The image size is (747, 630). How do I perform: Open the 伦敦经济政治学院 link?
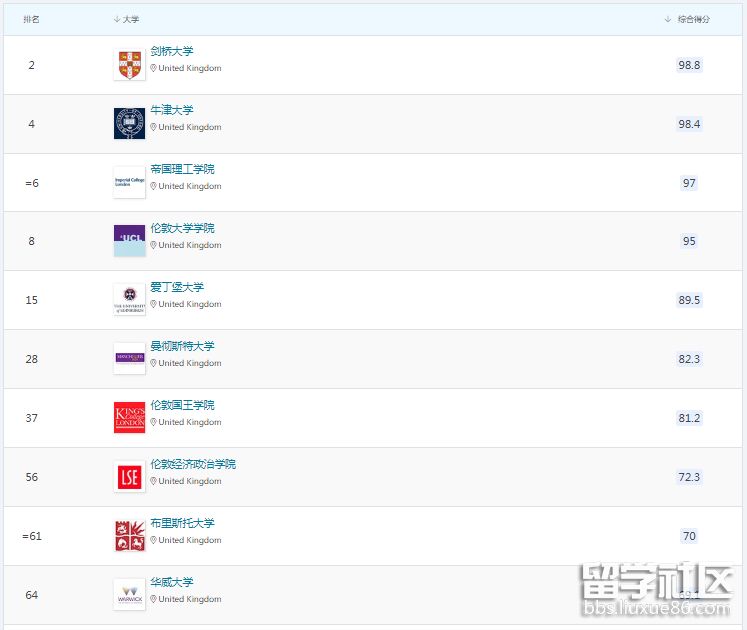point(193,464)
